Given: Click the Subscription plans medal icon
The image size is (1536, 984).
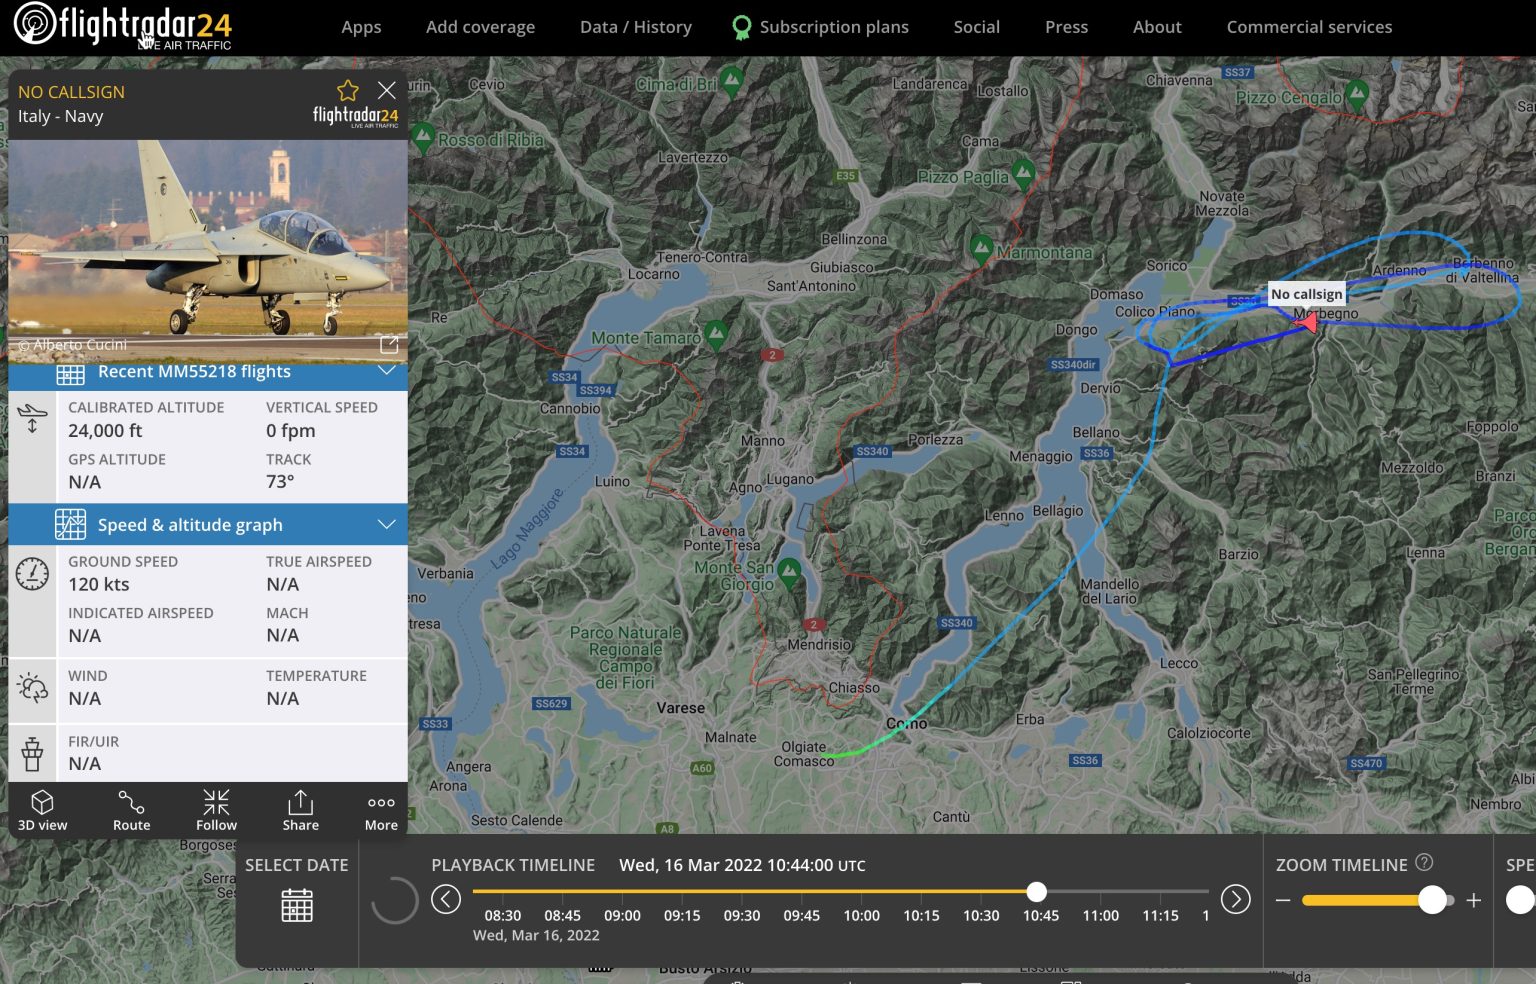Looking at the screenshot, I should pos(741,26).
